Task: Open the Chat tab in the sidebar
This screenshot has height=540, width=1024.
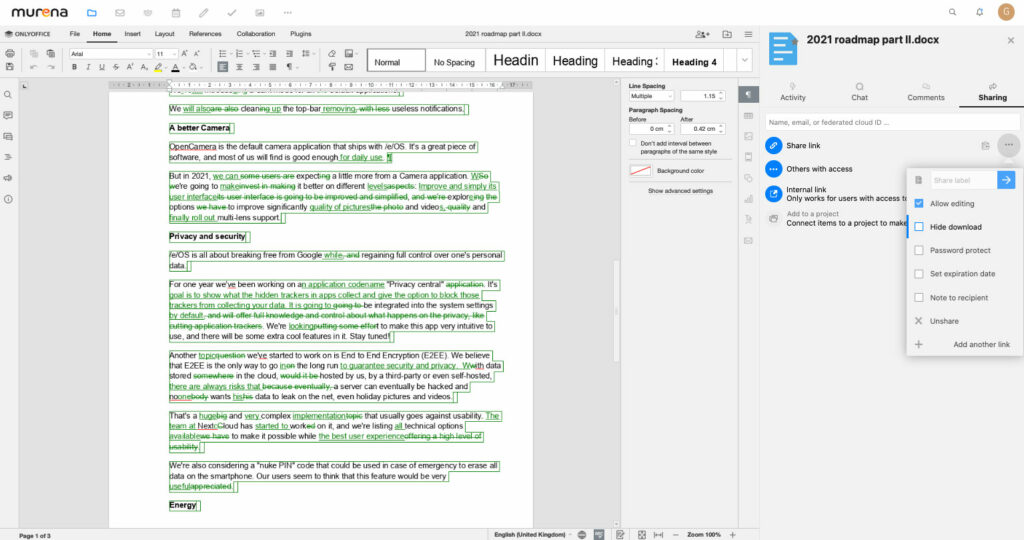Action: (859, 92)
